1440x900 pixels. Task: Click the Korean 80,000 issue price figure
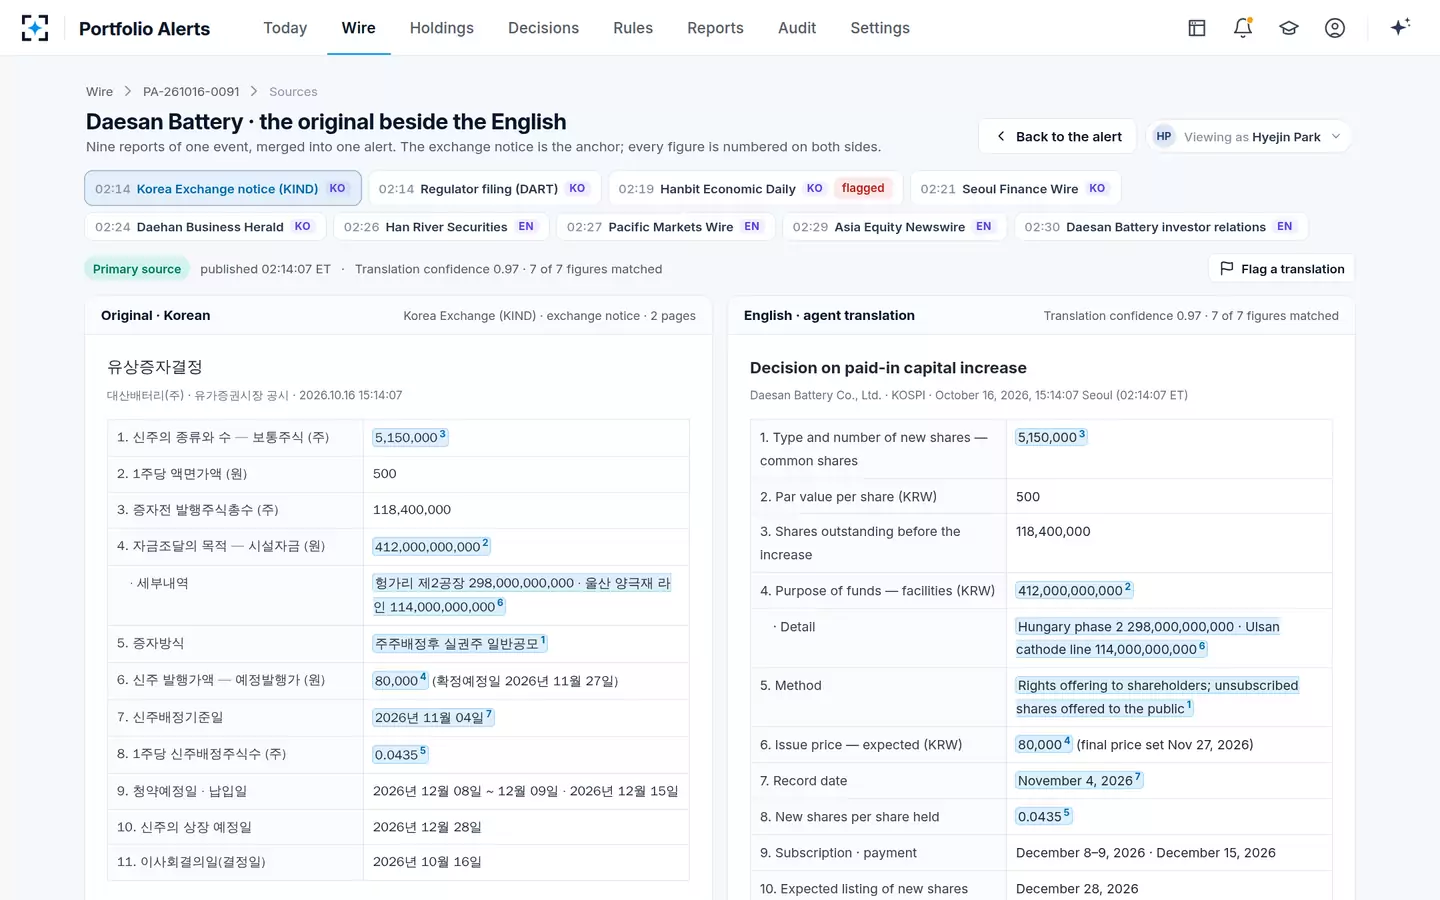[x=400, y=680]
